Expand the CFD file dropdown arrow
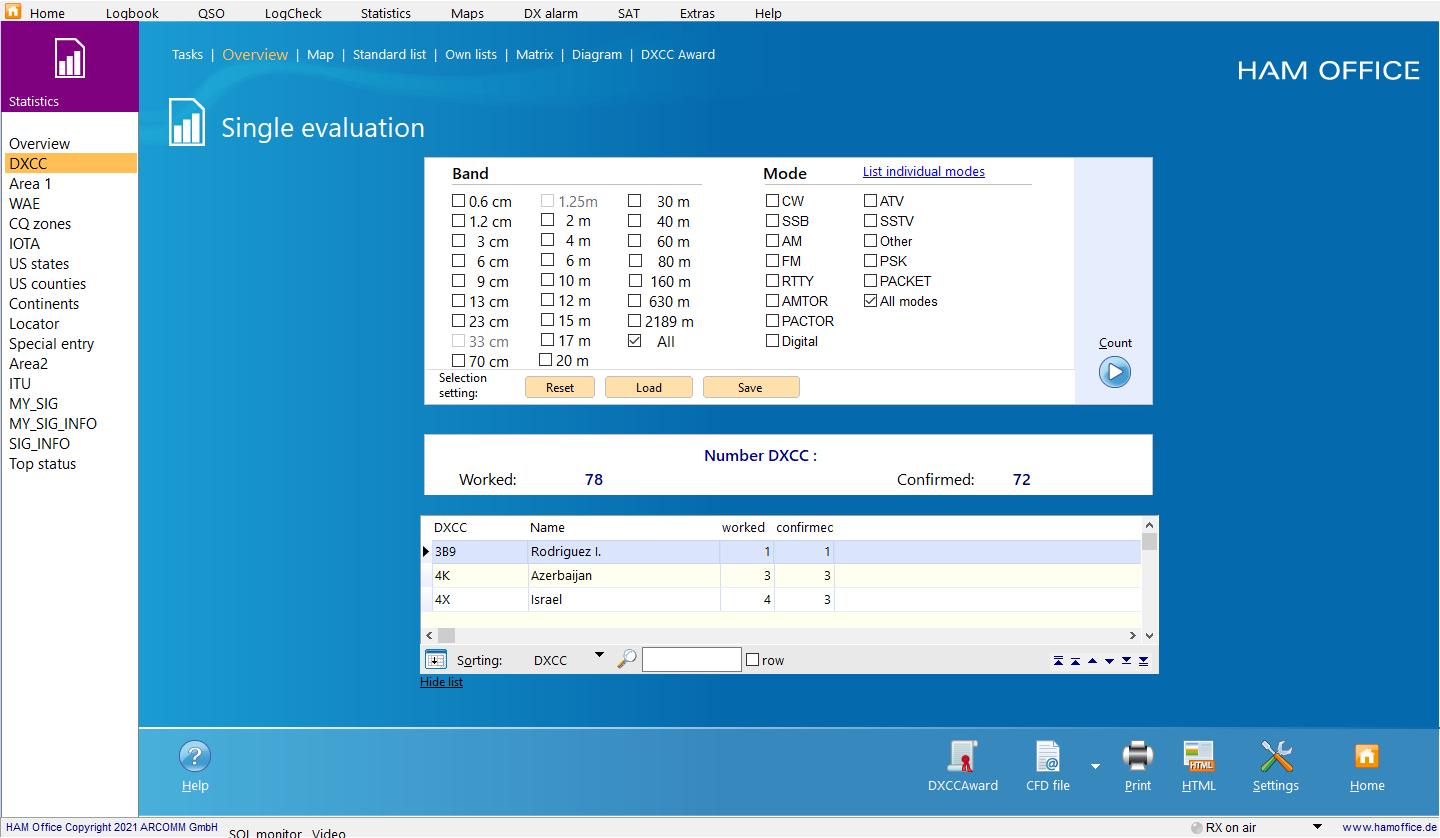 coord(1095,766)
